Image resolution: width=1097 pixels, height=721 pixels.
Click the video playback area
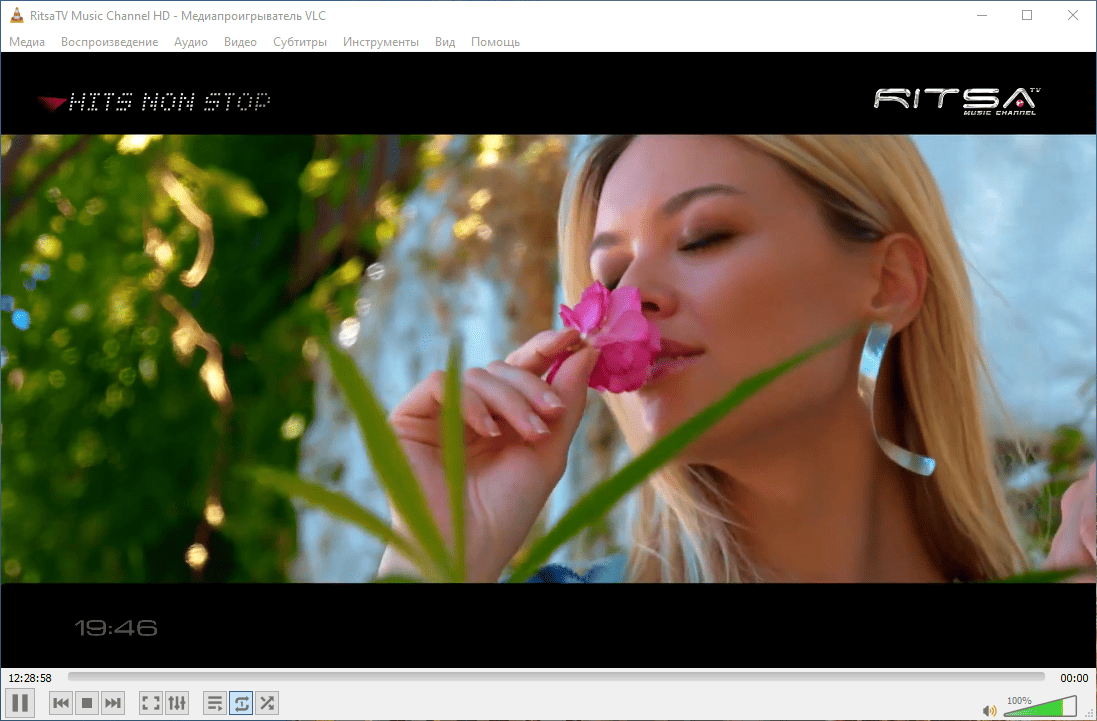pyautogui.click(x=548, y=359)
